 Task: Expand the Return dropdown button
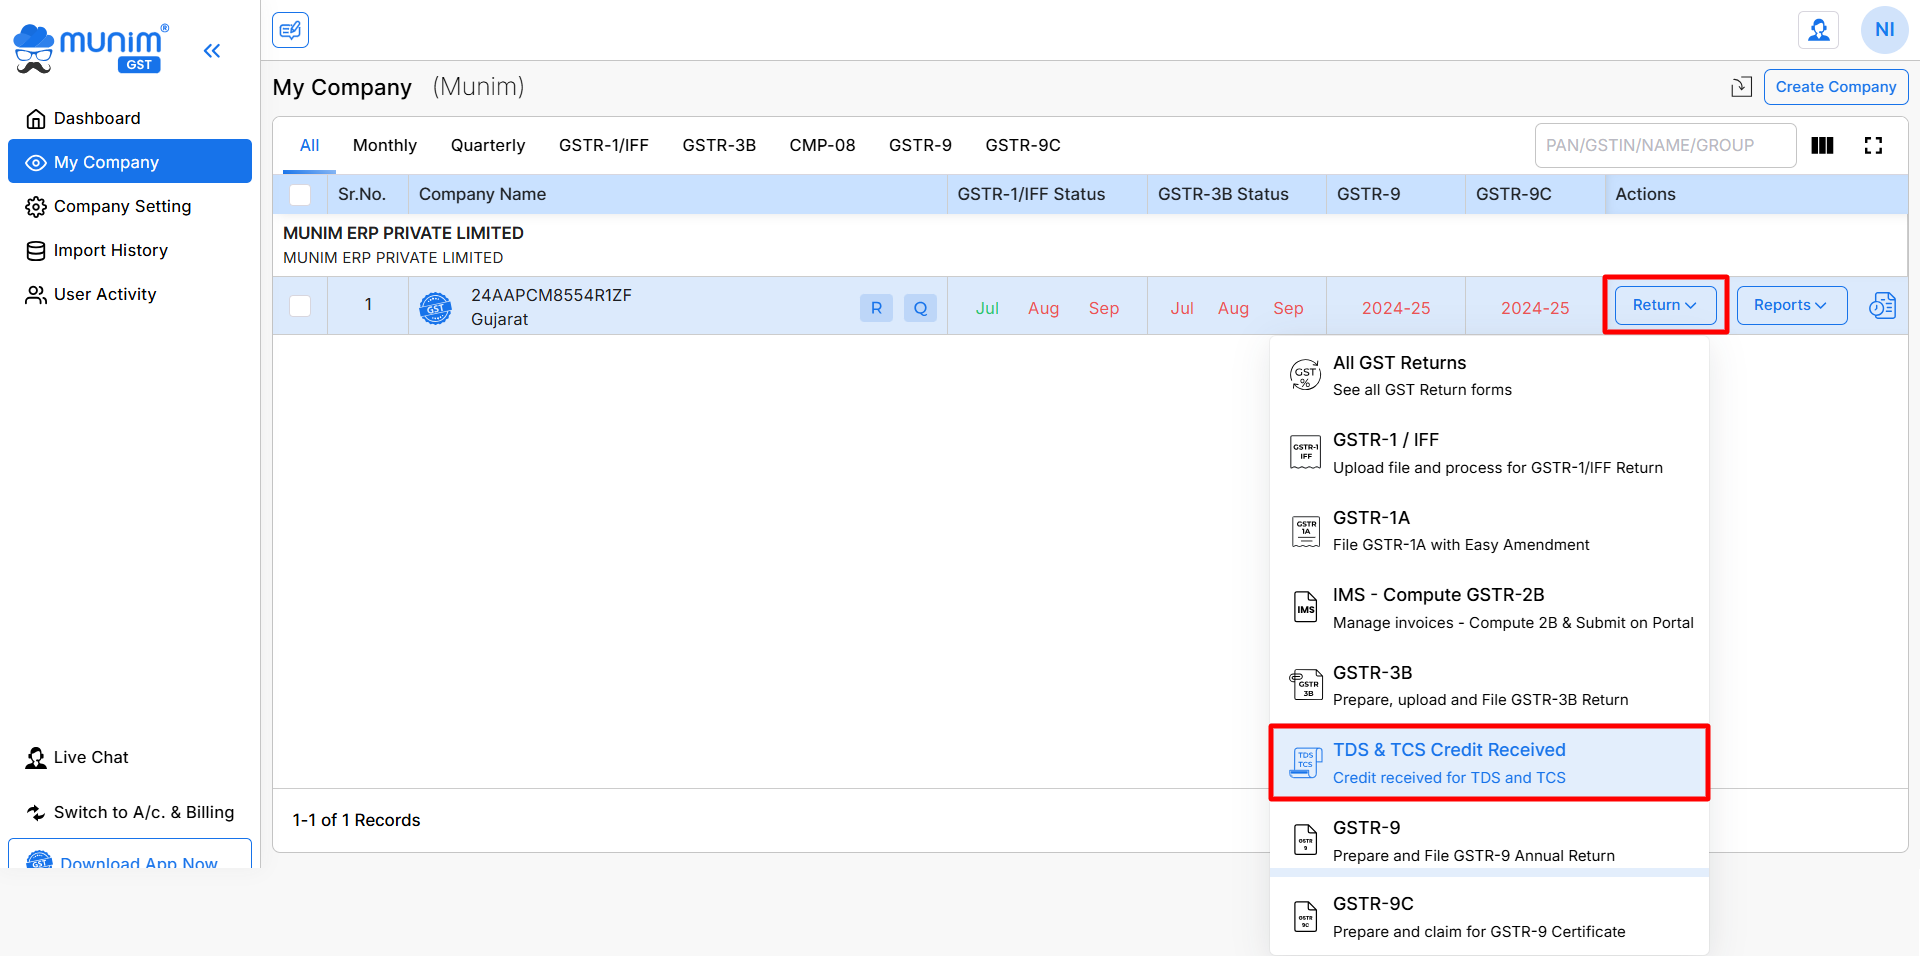click(1665, 305)
